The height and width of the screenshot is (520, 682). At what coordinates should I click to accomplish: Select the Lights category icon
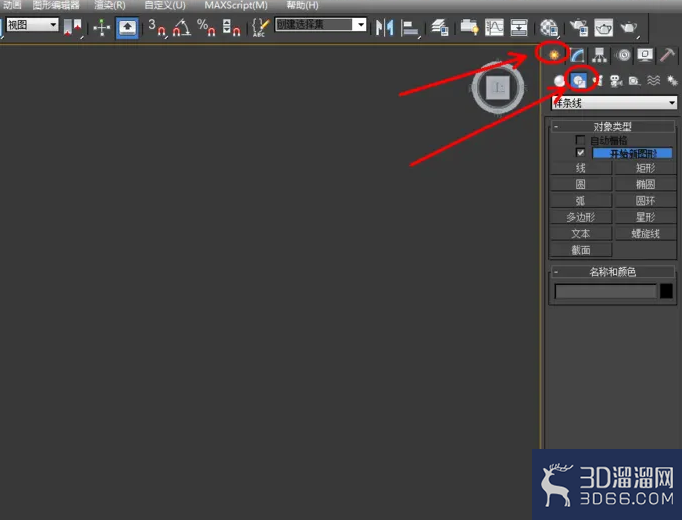tap(598, 81)
